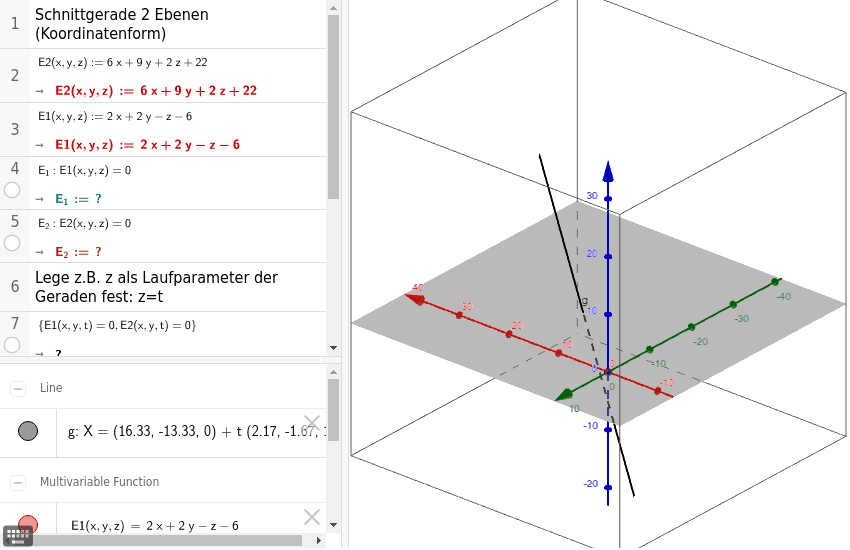
Task: Select CAS row number 3
Action: tap(15, 130)
